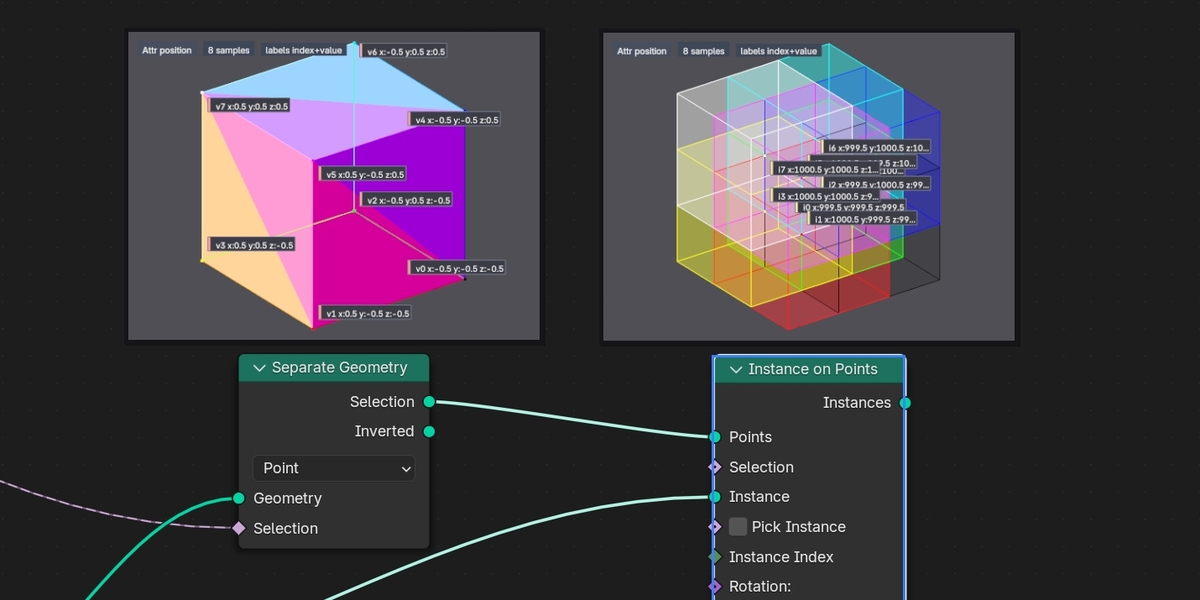Click the Points input socket
Viewport: 1200px width, 600px height.
[x=715, y=437]
